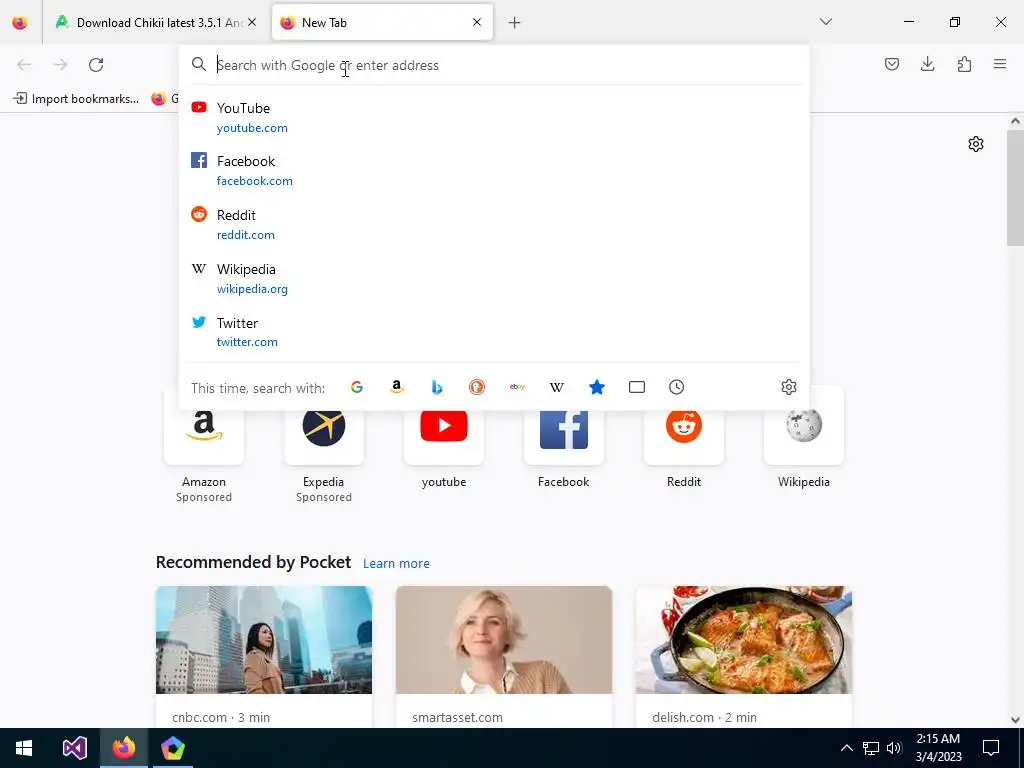Viewport: 1024px width, 768px height.
Task: Open a new tab with plus button
Action: pos(514,23)
